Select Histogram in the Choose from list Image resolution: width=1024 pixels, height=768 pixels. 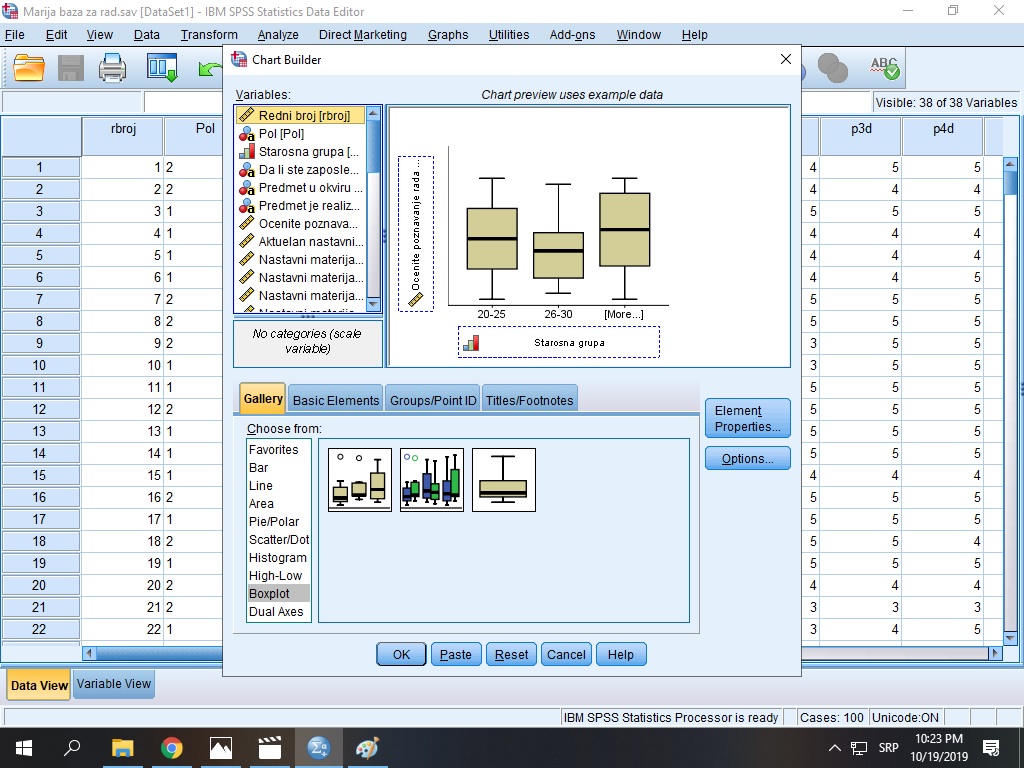[278, 558]
